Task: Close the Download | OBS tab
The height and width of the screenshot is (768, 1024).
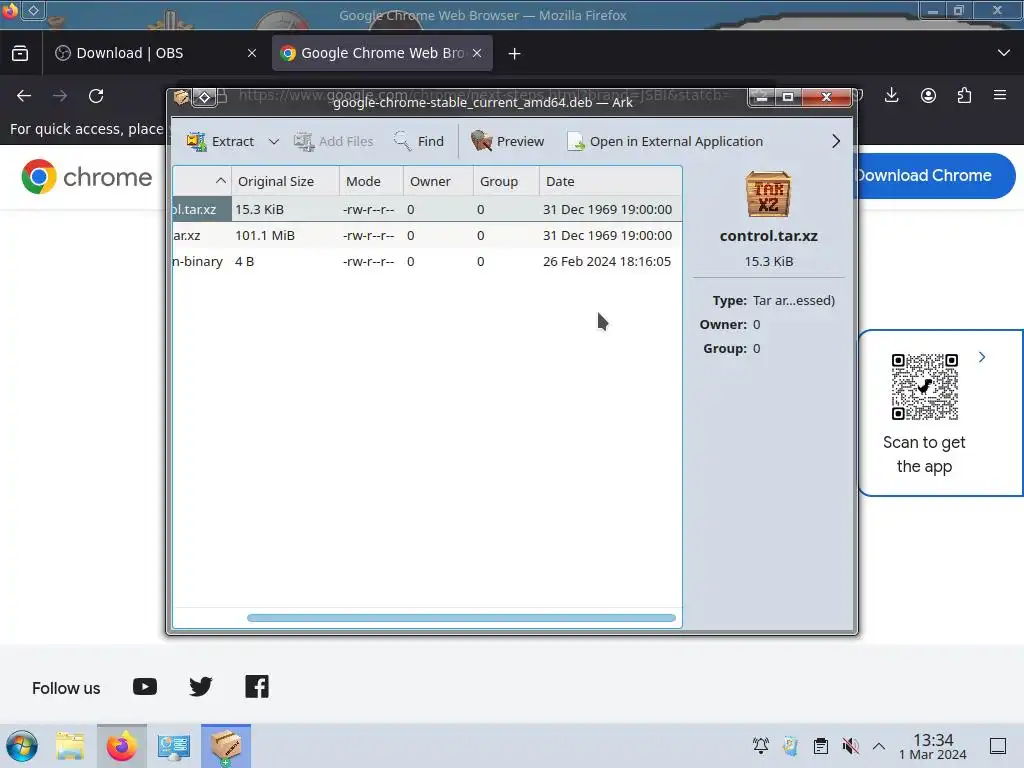Action: tap(251, 54)
